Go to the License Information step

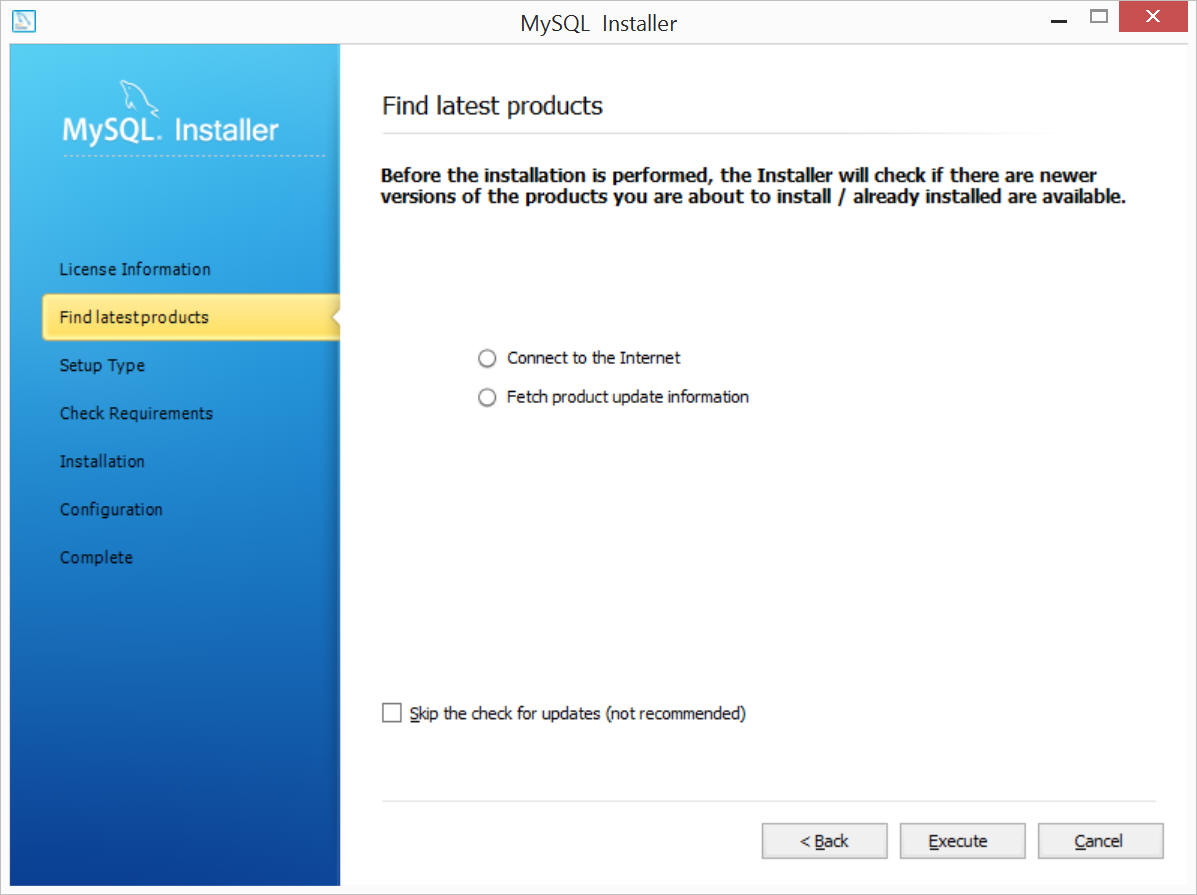click(135, 270)
